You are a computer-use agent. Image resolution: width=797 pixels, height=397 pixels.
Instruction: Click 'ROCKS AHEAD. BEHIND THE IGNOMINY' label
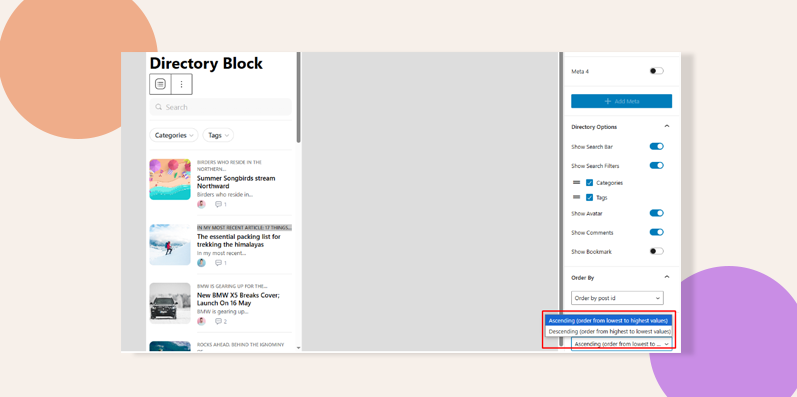coord(241,345)
